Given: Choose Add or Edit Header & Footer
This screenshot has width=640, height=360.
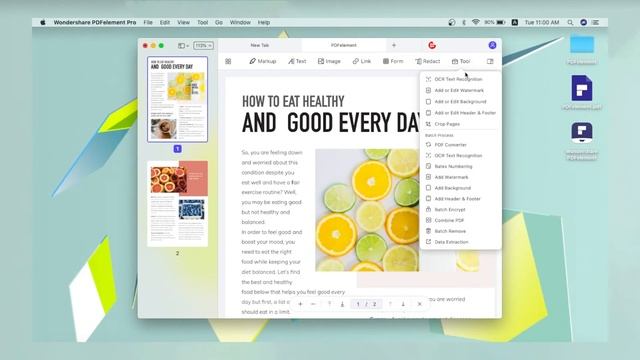Looking at the screenshot, I should click(460, 113).
